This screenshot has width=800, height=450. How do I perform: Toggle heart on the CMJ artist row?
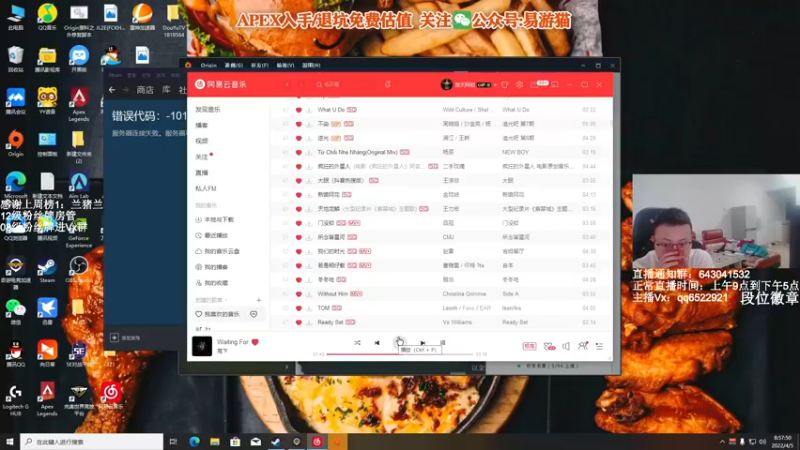299,237
